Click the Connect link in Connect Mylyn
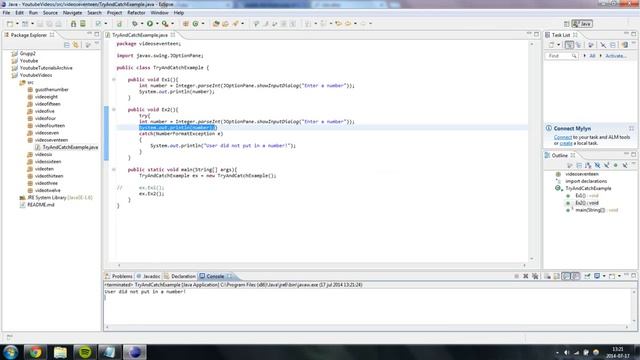The height and width of the screenshot is (360, 640). click(x=562, y=137)
